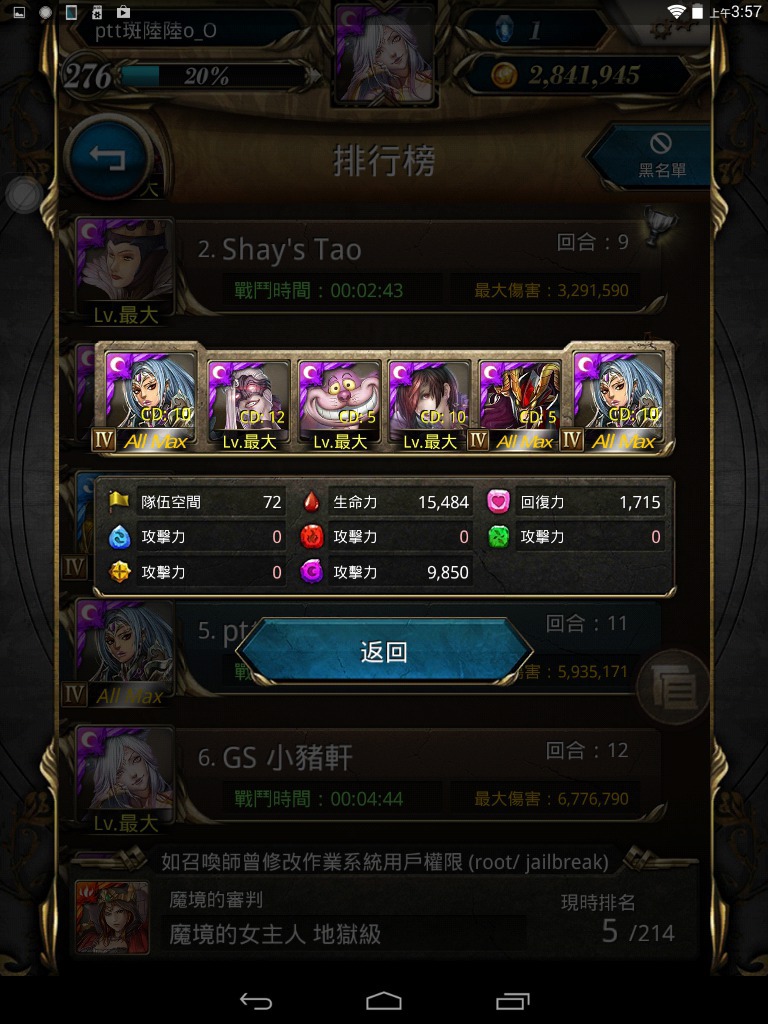
Task: Tap the red armored demon card
Action: click(x=520, y=405)
